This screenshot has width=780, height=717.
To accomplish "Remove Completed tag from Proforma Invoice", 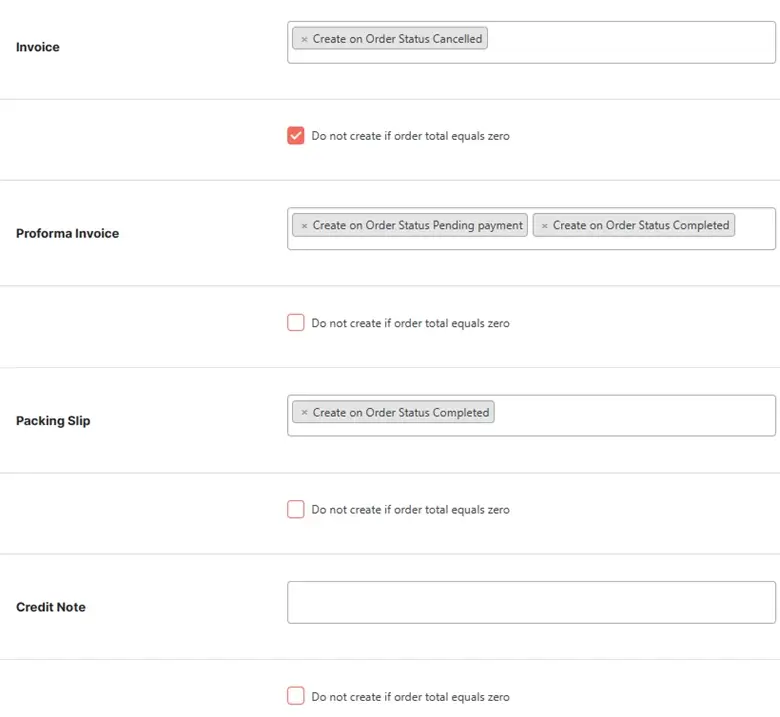I will [544, 225].
